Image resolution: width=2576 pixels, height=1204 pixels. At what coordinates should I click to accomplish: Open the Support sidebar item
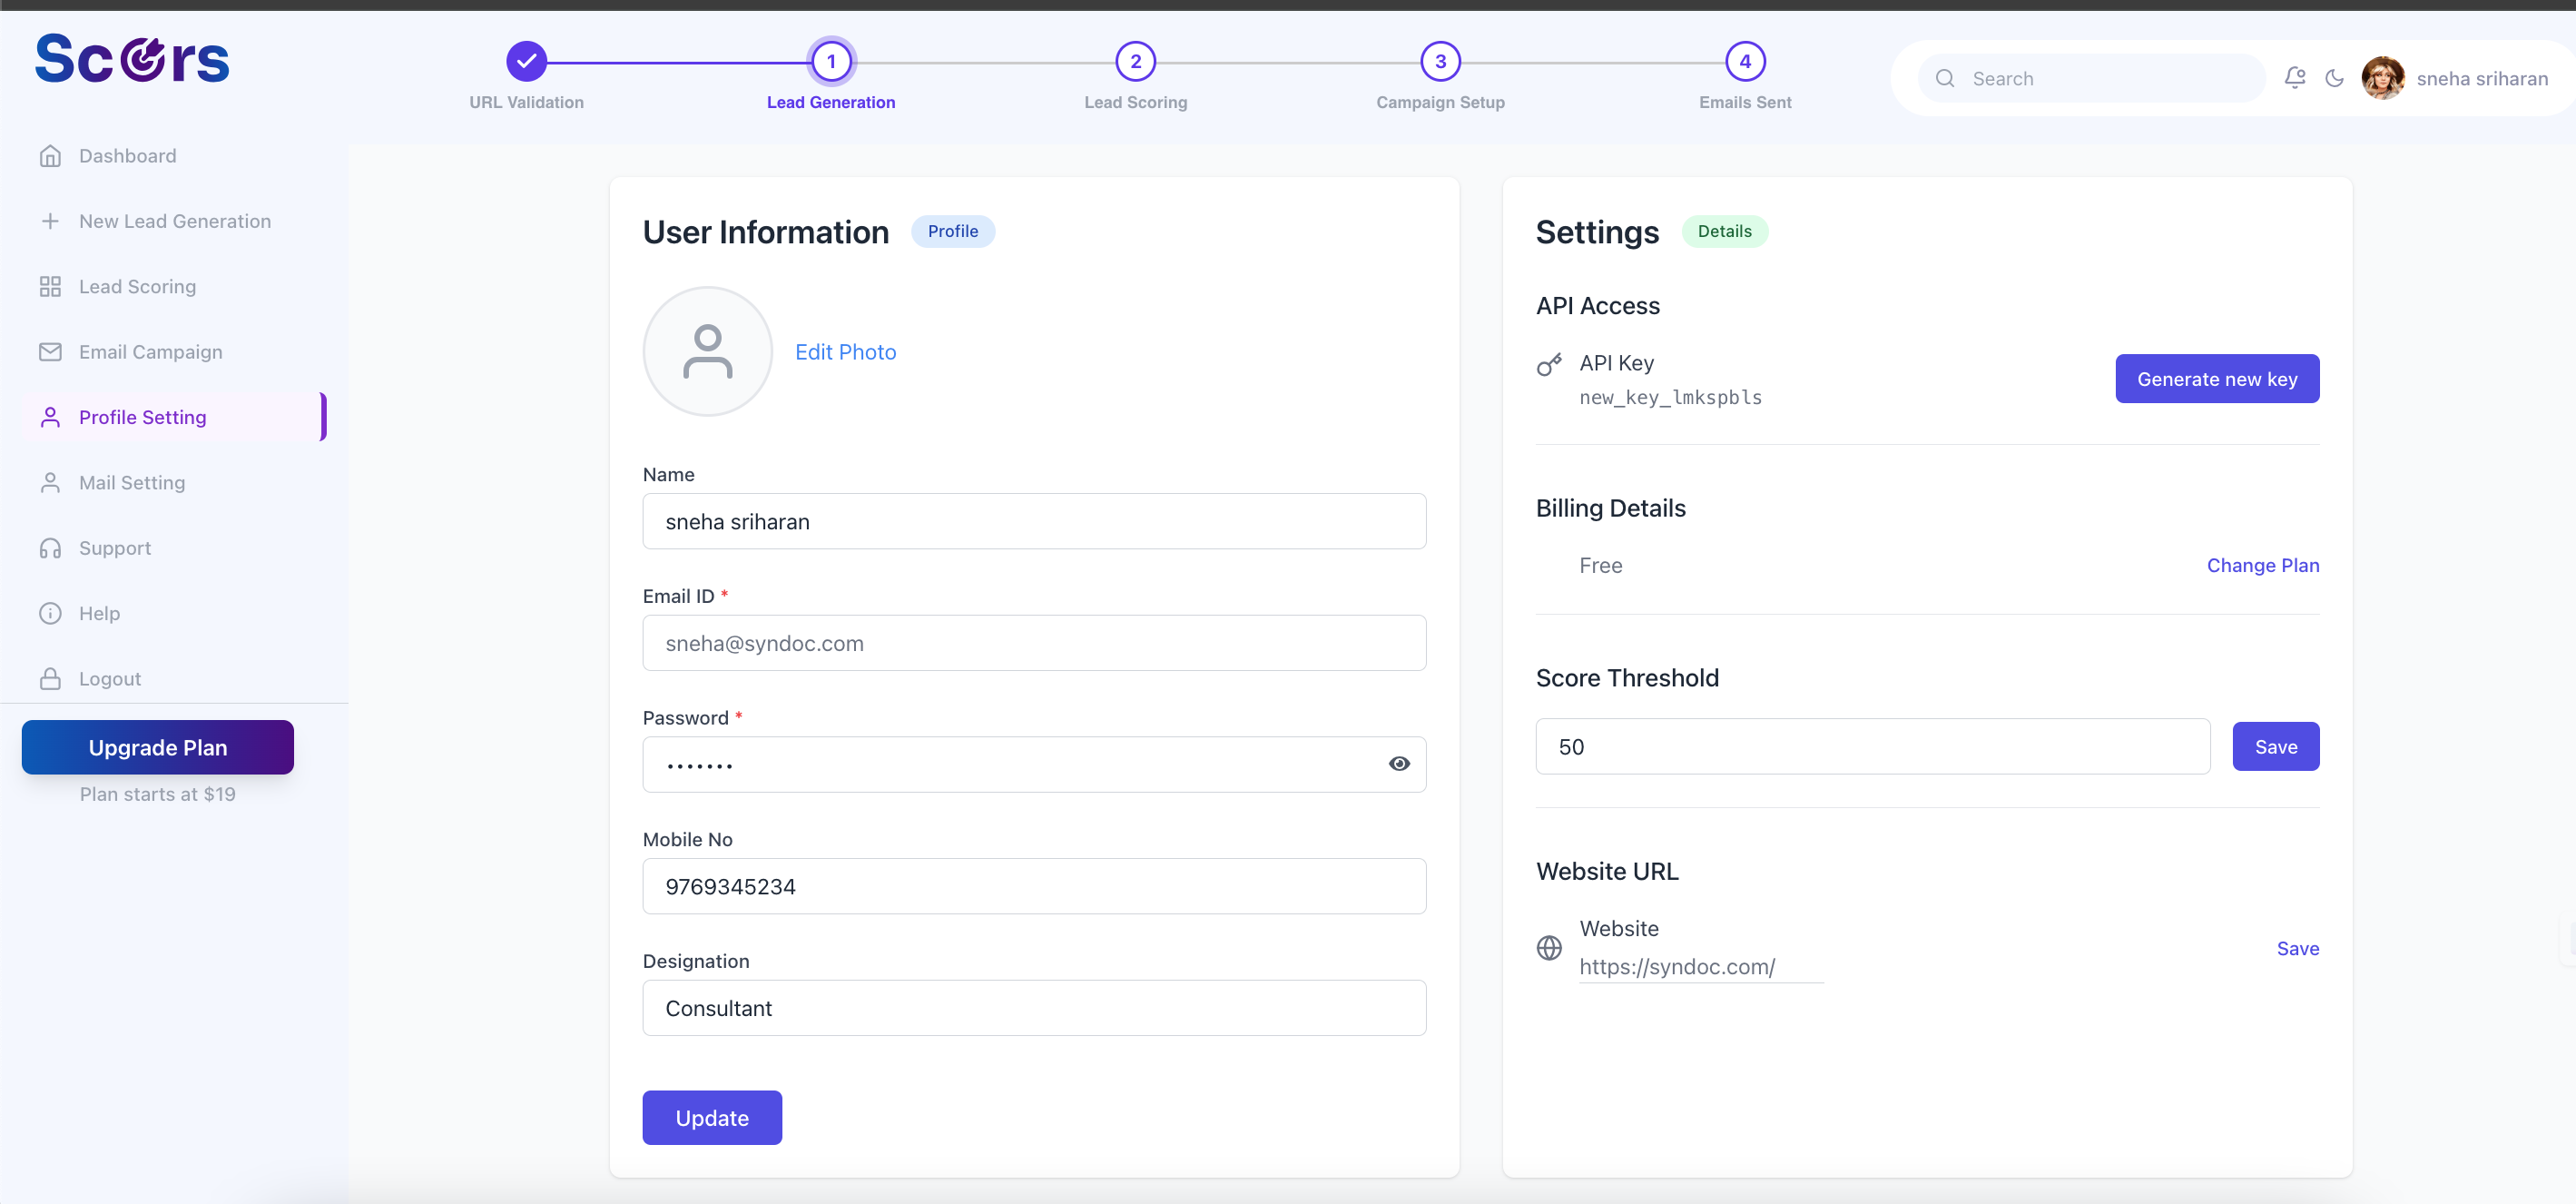tap(114, 548)
